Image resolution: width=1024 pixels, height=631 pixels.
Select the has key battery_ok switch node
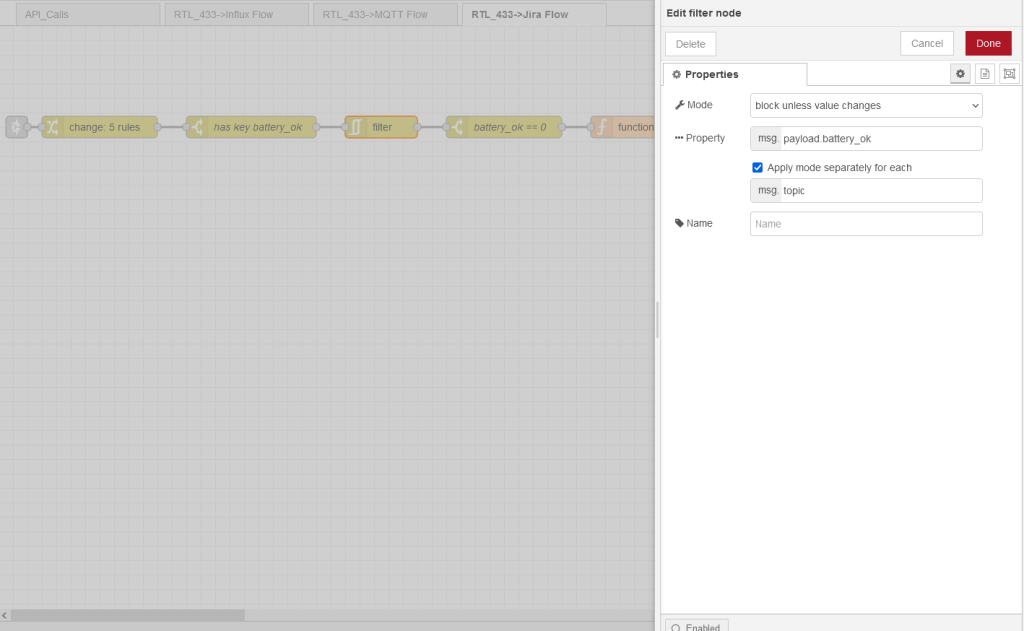tap(251, 127)
